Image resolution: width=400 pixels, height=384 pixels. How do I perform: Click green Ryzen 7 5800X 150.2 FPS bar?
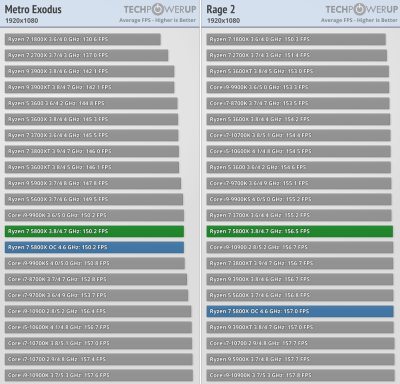pos(94,231)
